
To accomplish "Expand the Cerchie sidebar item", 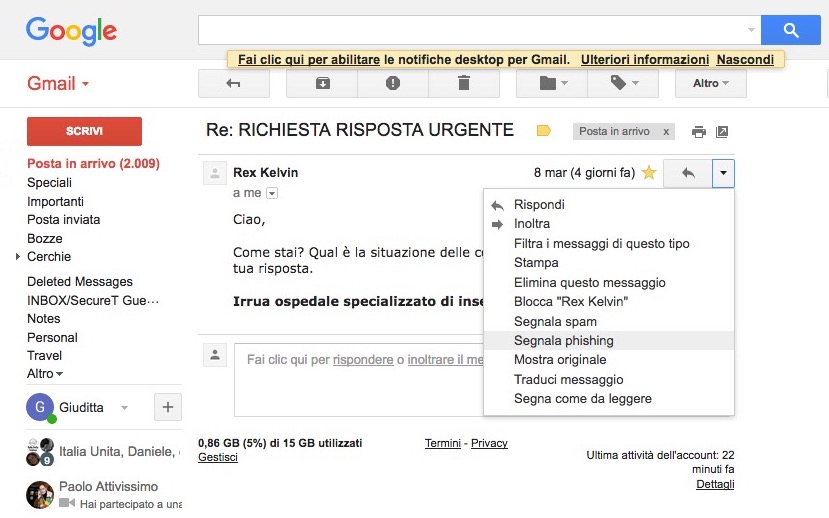I will 18,257.
